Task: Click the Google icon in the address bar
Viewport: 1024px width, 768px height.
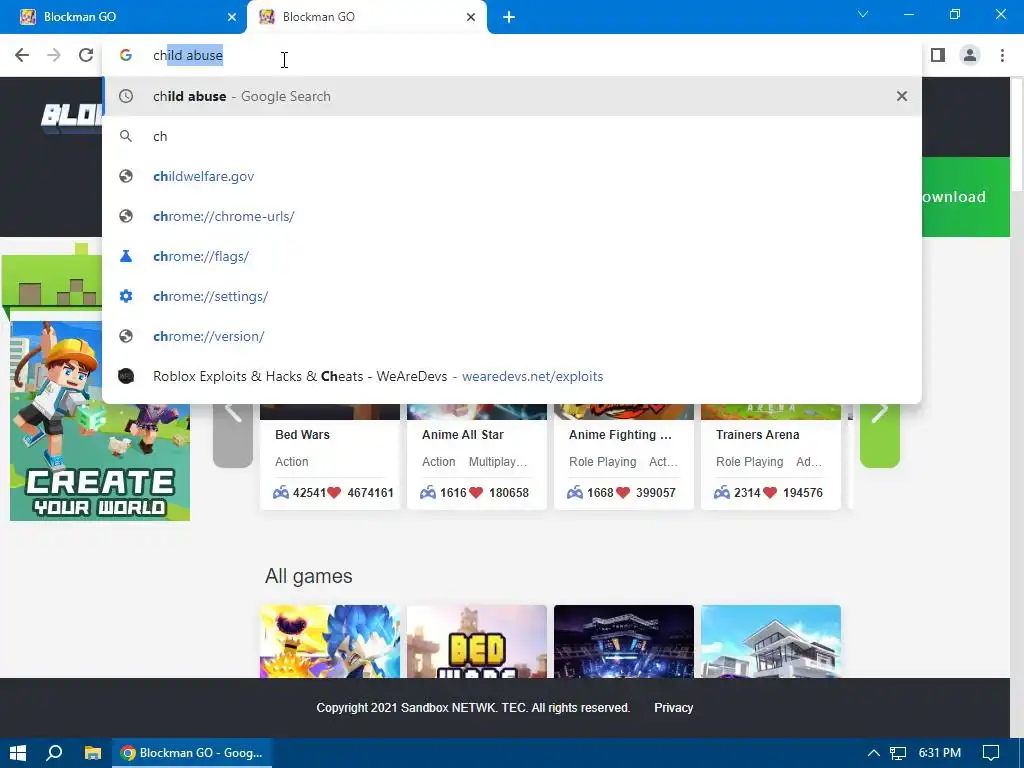Action: [126, 56]
